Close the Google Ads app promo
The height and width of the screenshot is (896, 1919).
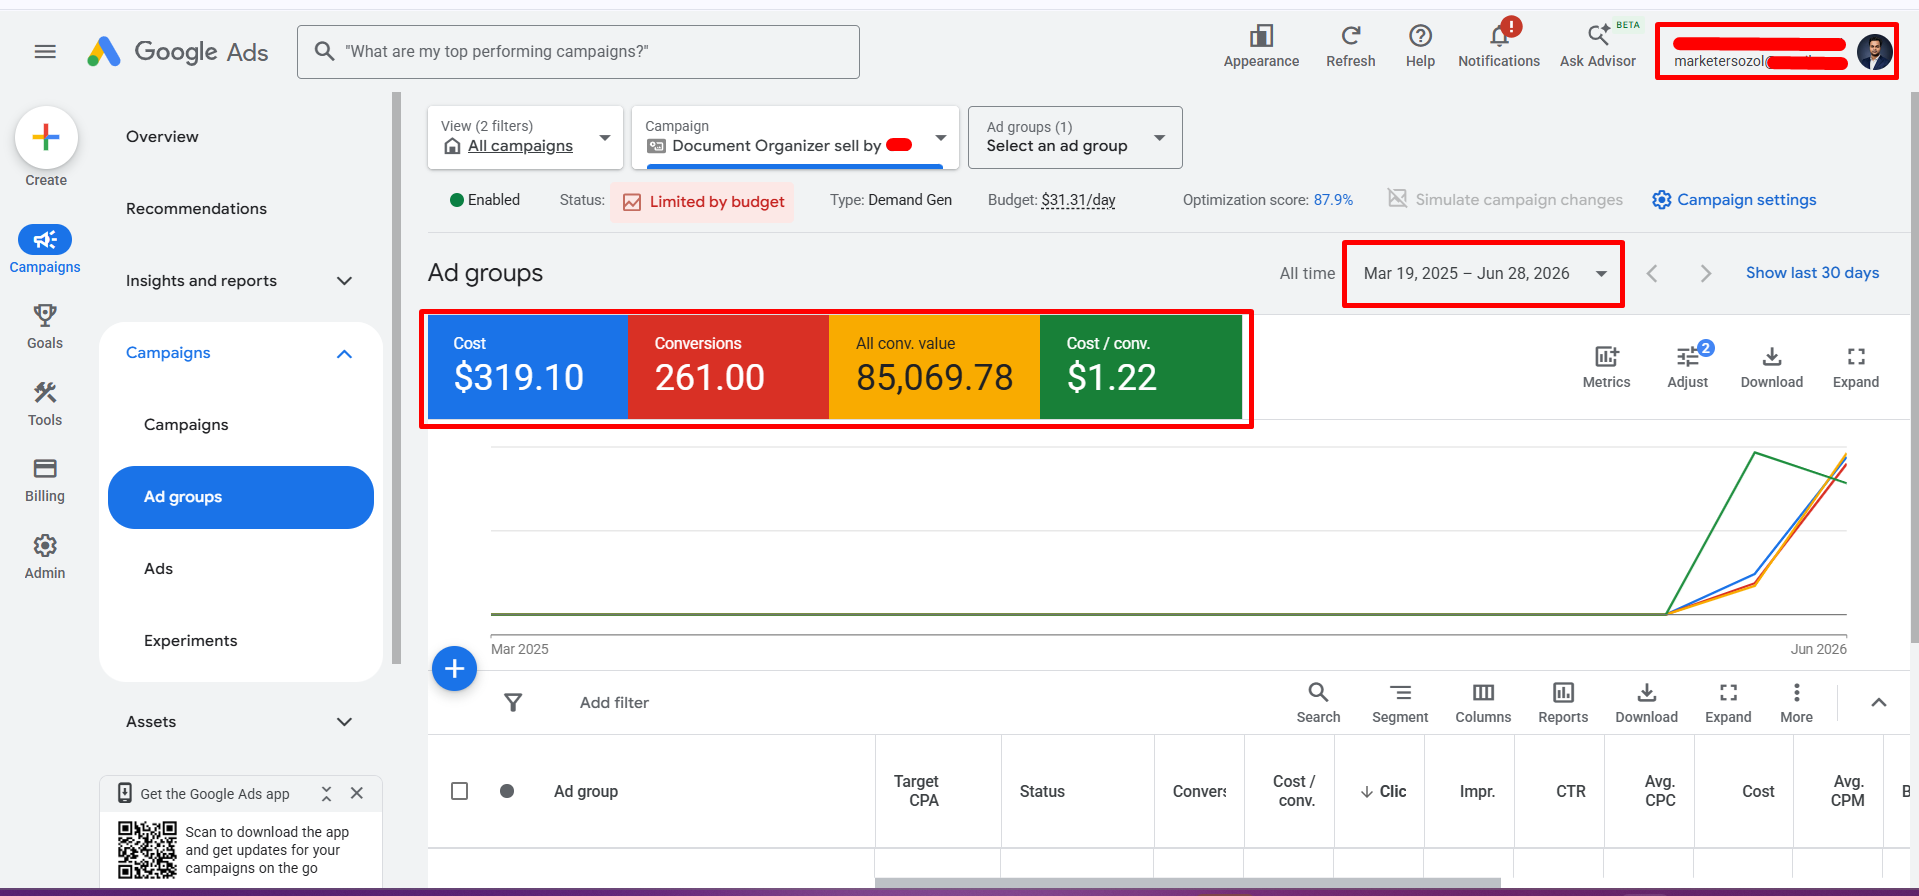(x=357, y=793)
